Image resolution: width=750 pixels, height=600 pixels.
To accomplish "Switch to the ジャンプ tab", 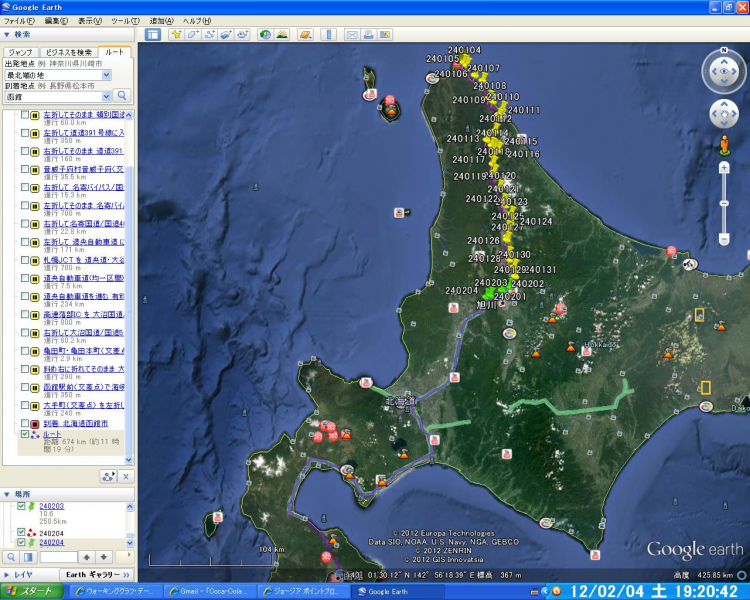I will coord(21,52).
